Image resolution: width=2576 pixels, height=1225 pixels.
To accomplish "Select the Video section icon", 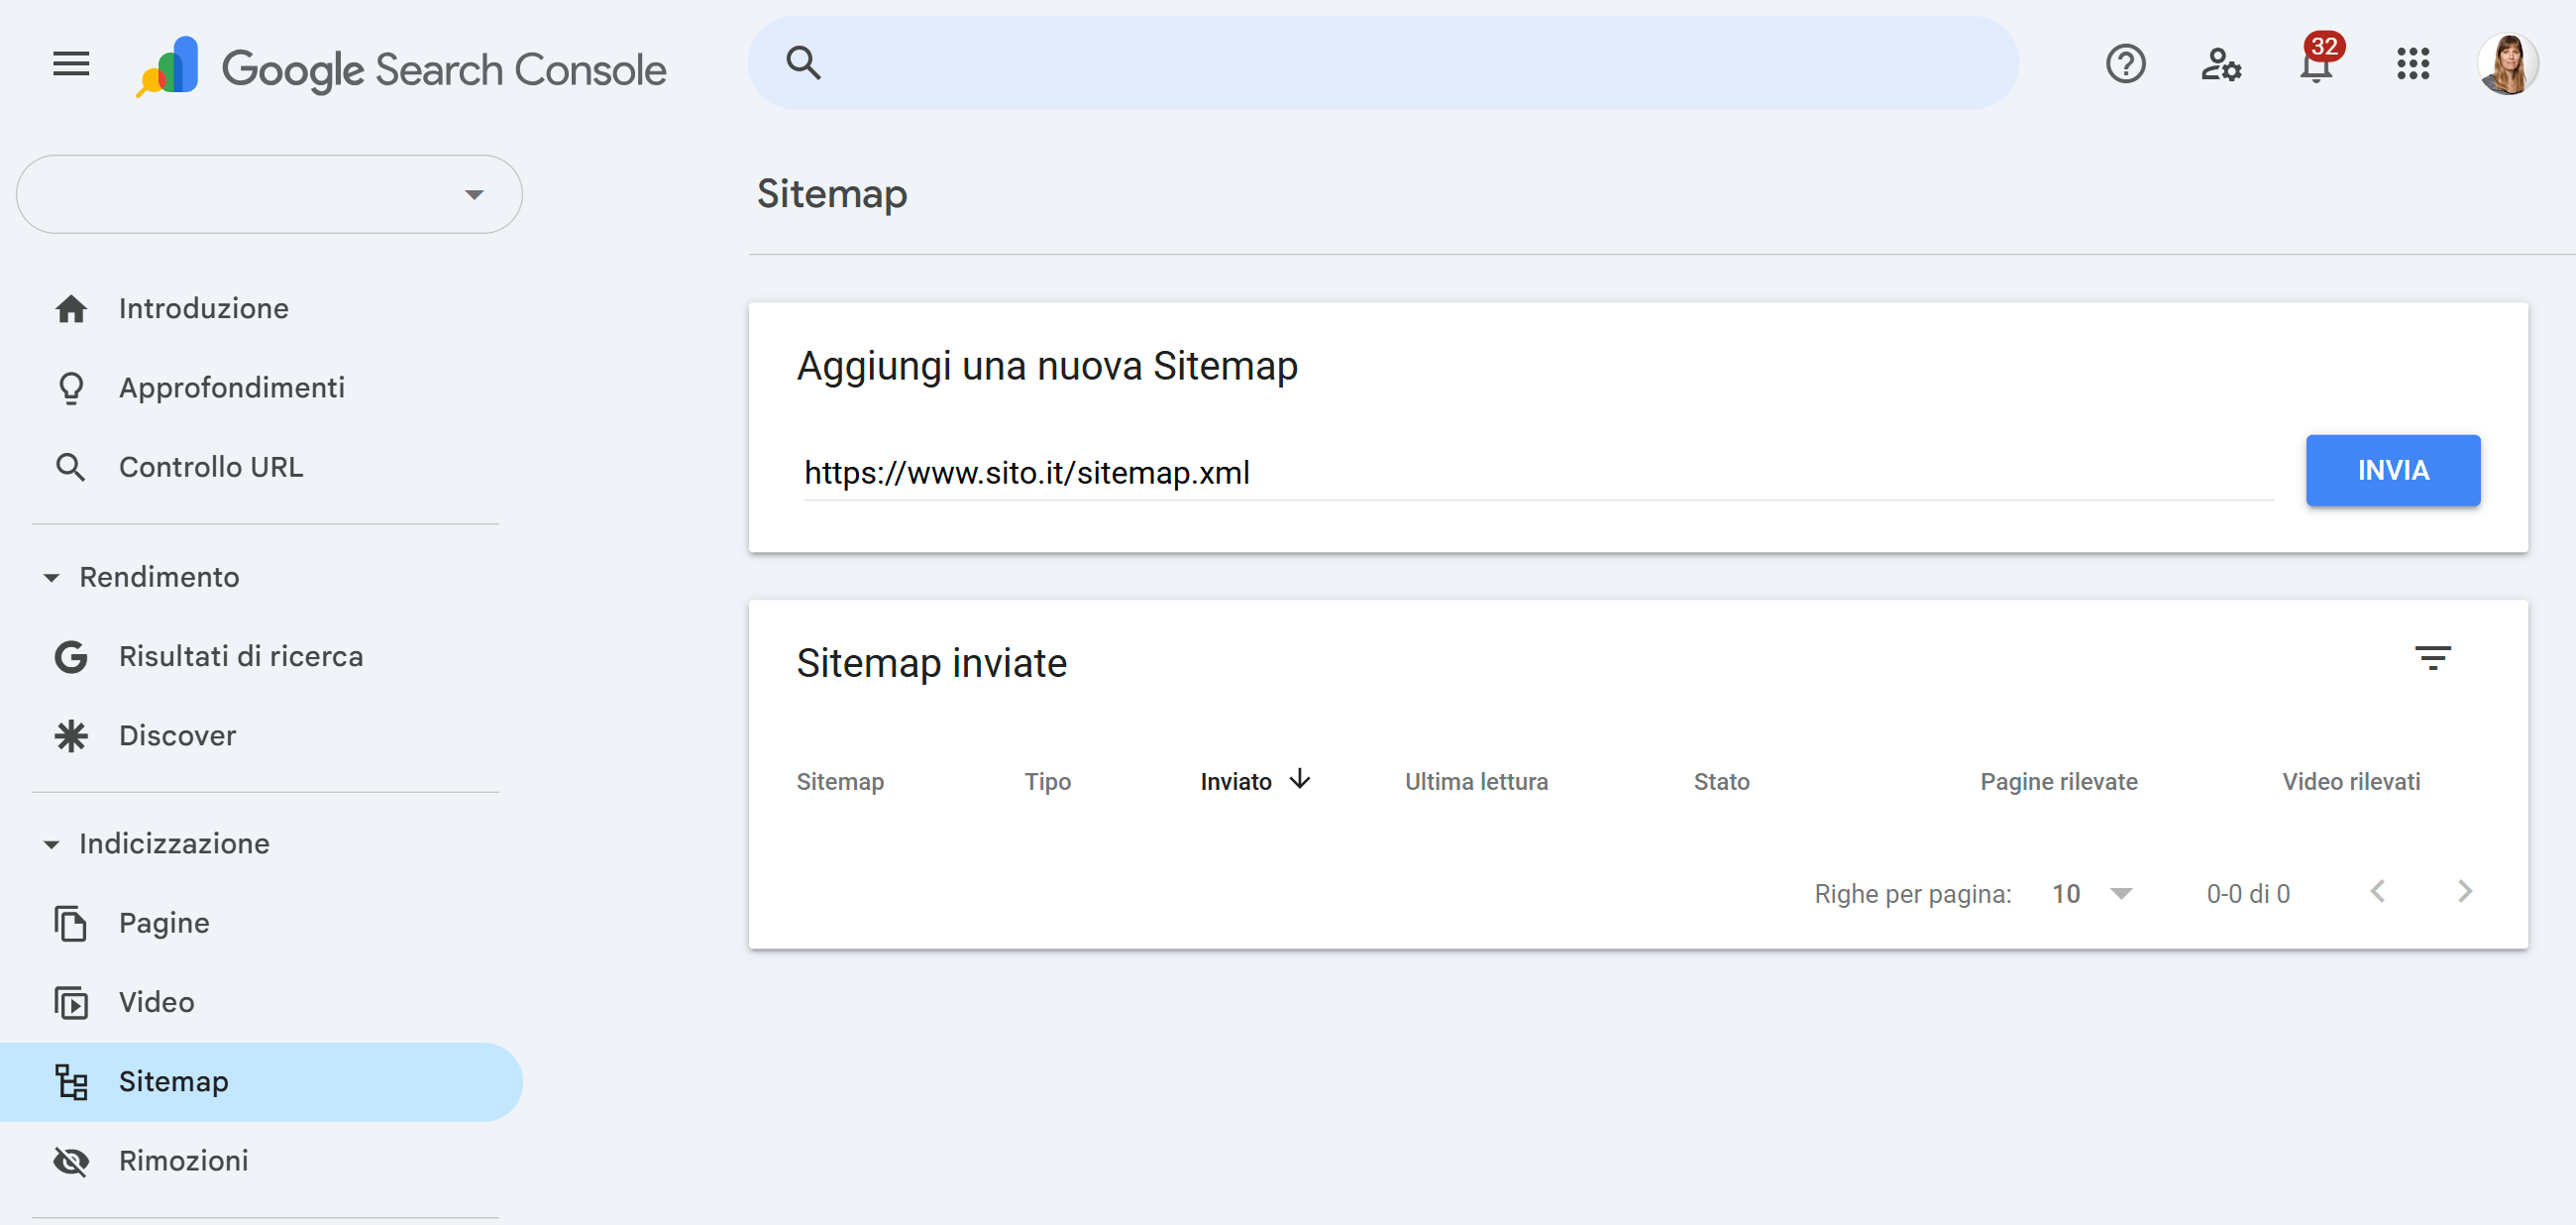I will (x=71, y=1002).
